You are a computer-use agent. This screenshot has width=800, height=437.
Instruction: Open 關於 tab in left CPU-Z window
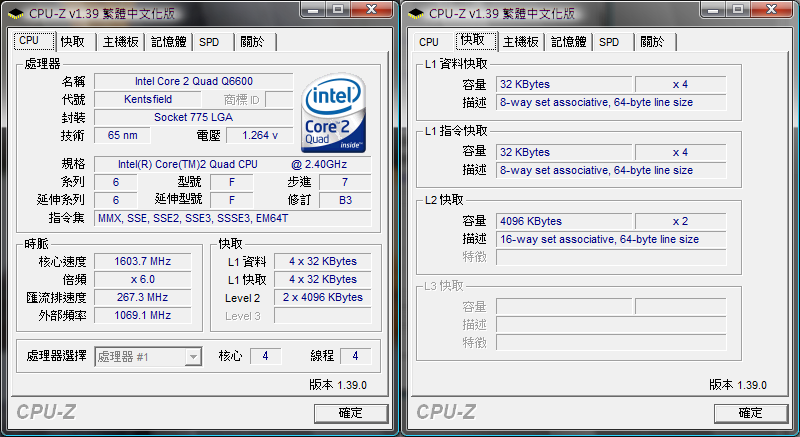coord(256,42)
